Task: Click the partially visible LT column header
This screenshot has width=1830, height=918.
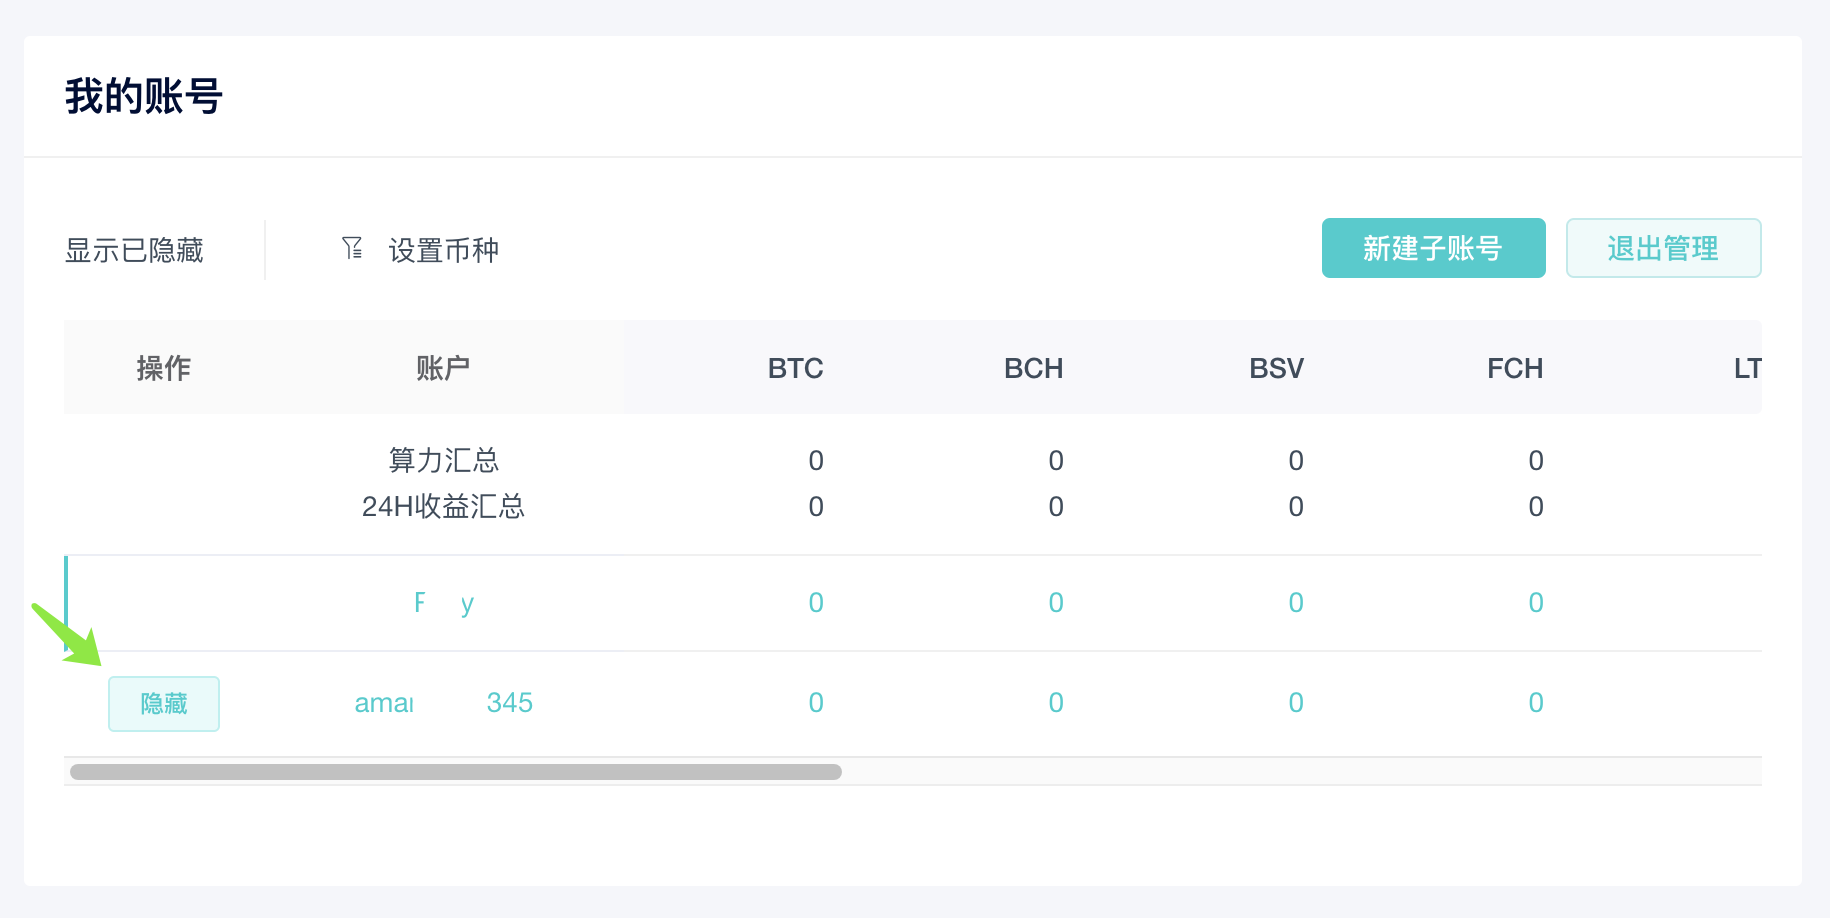Action: 1747,369
